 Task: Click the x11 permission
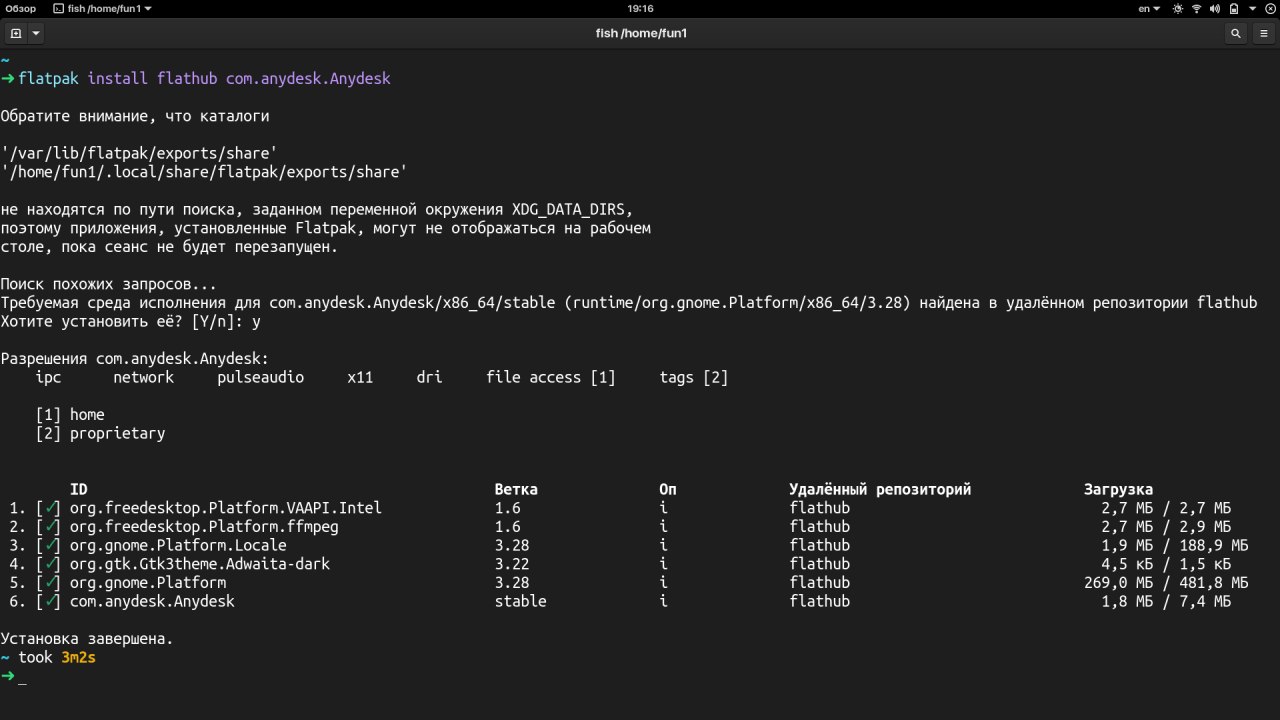click(360, 377)
